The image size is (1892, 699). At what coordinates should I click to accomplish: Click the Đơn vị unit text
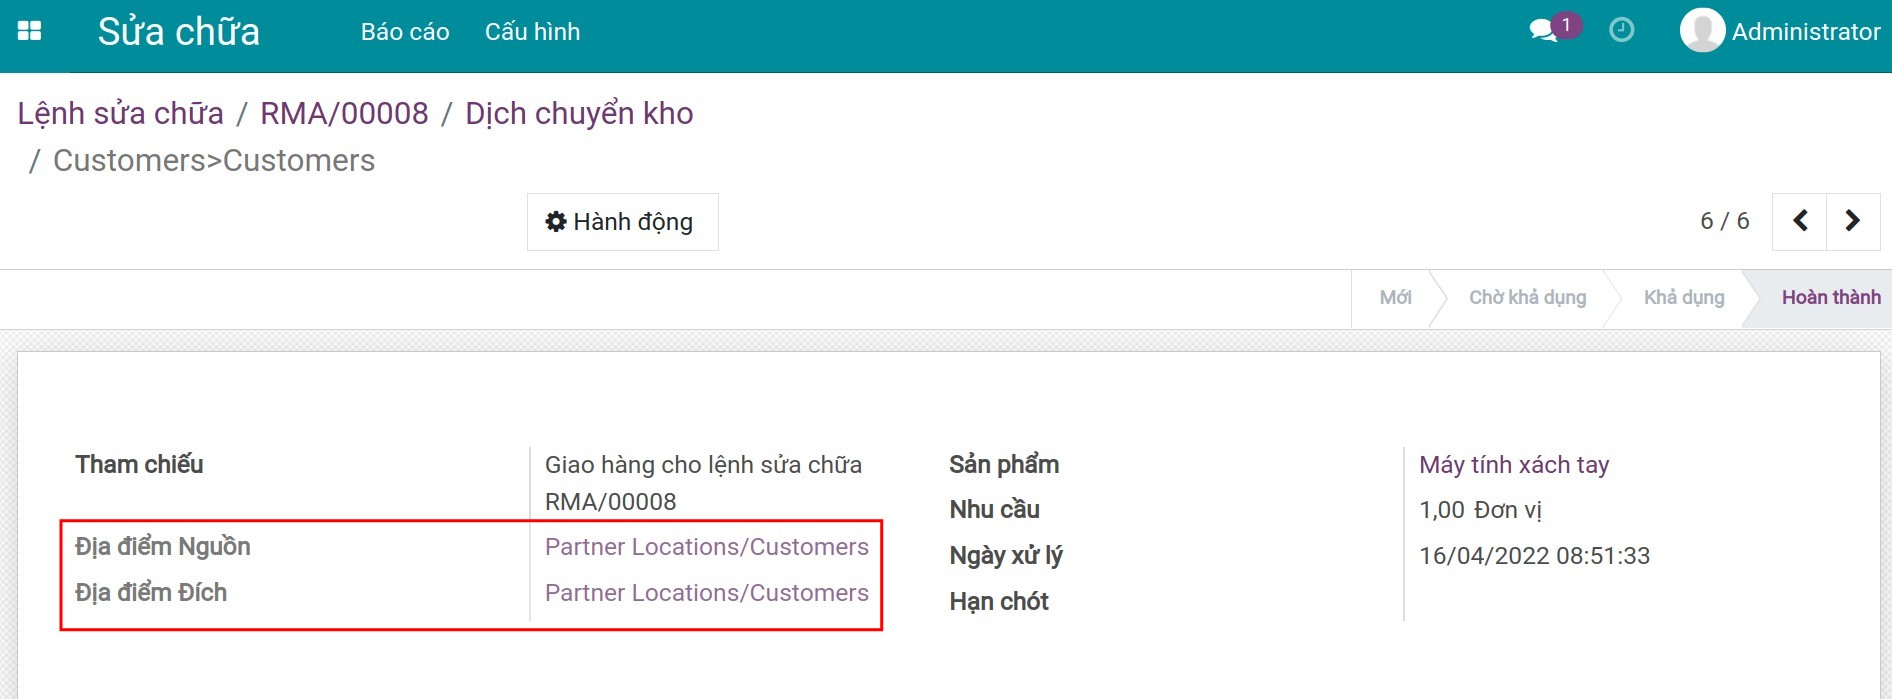pos(1508,510)
